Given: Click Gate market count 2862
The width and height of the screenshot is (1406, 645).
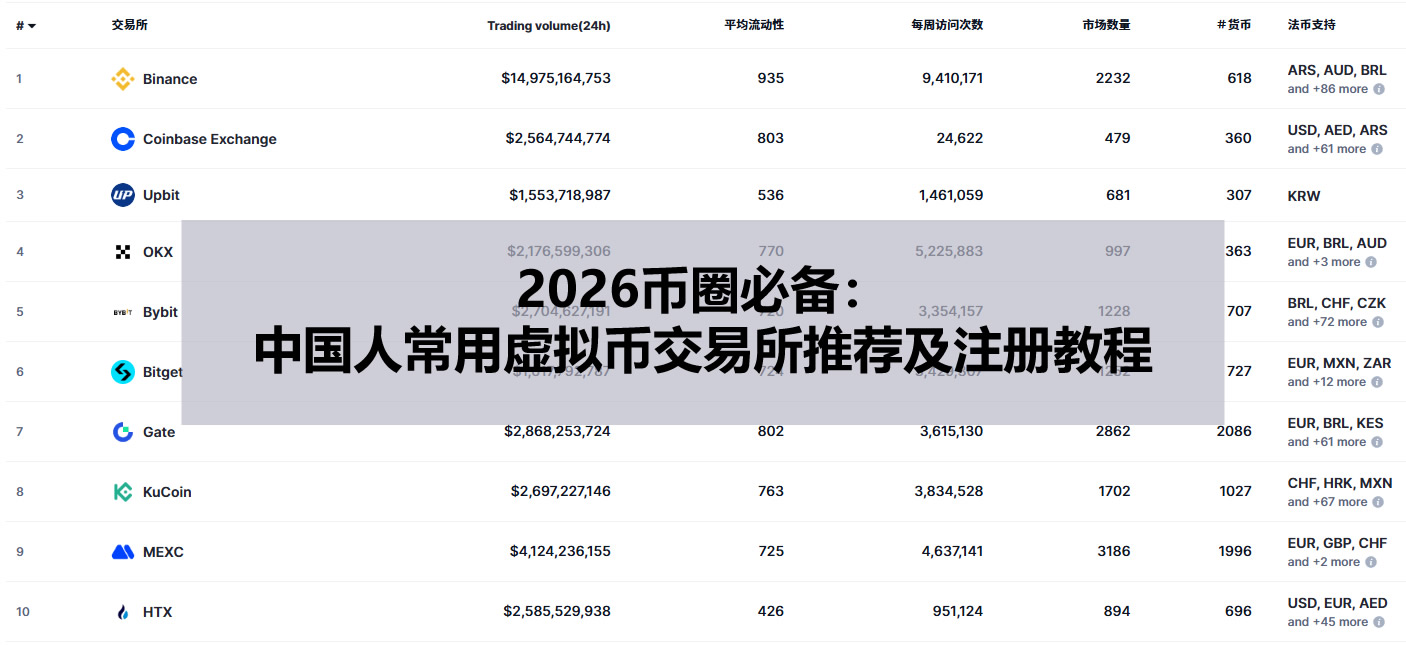Looking at the screenshot, I should pyautogui.click(x=1113, y=431).
